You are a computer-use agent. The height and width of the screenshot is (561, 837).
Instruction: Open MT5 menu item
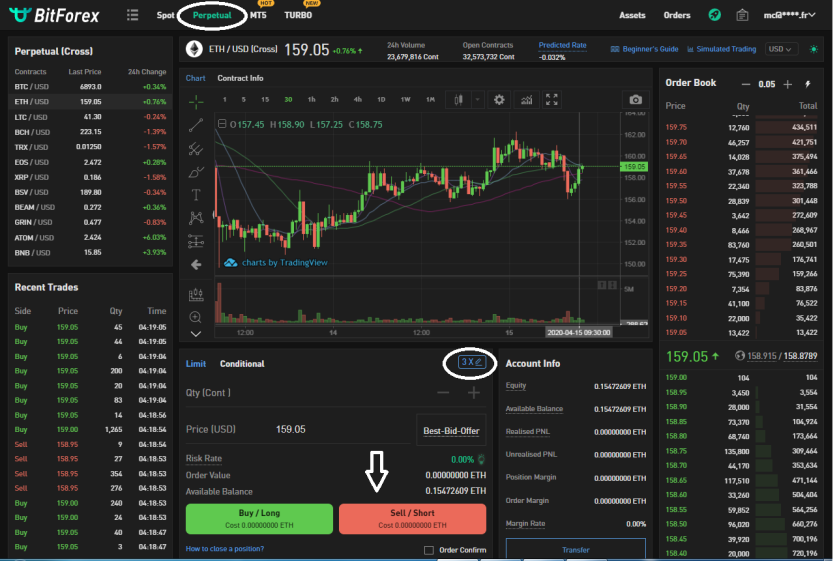coord(258,15)
